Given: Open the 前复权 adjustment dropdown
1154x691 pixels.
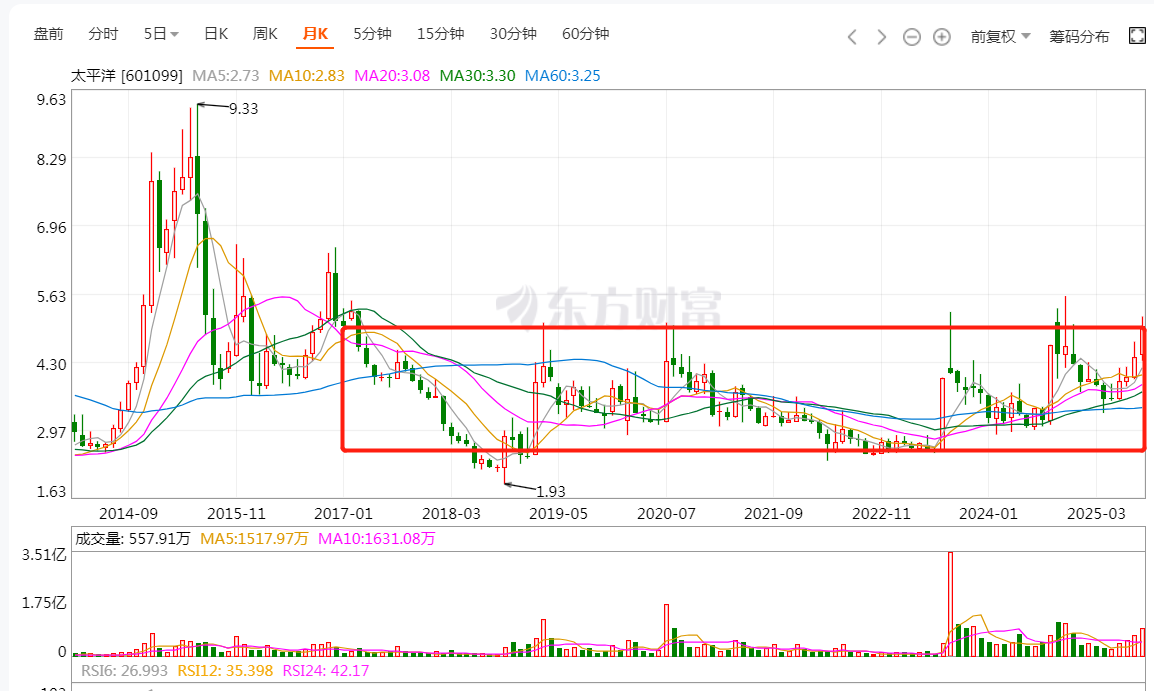Looking at the screenshot, I should 1000,37.
